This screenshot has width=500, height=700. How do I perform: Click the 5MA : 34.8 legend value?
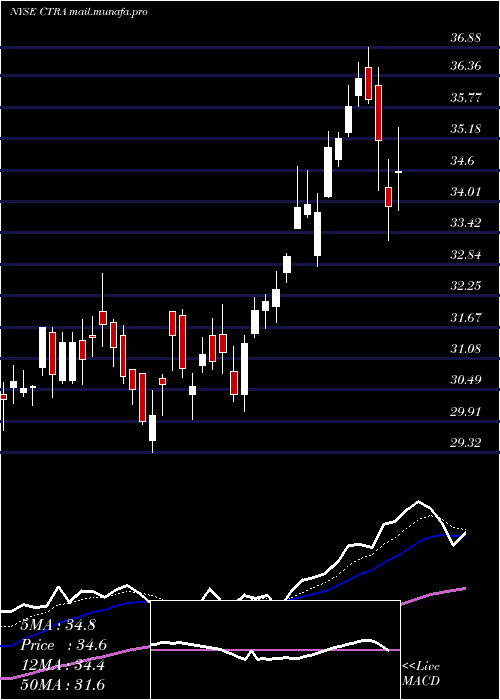[x=58, y=625]
